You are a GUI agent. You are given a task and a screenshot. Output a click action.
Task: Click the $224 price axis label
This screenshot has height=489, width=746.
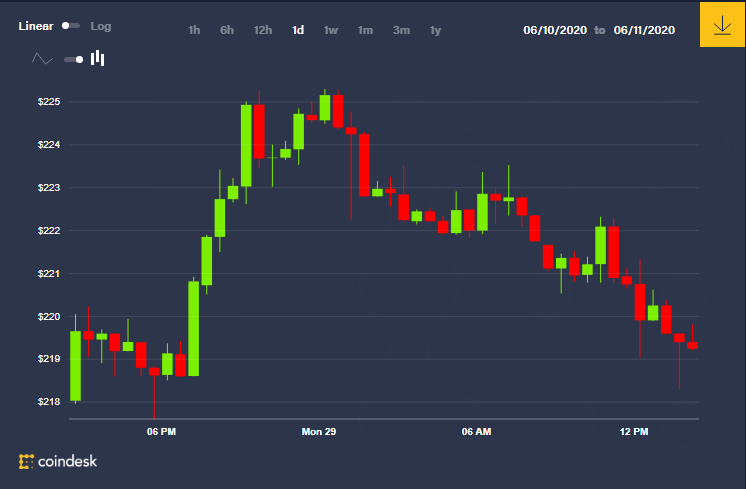pyautogui.click(x=49, y=145)
